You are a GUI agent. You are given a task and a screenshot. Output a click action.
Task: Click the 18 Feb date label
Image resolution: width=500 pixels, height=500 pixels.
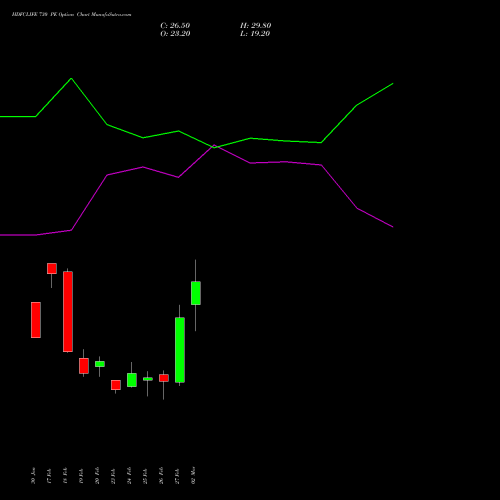click(65, 476)
